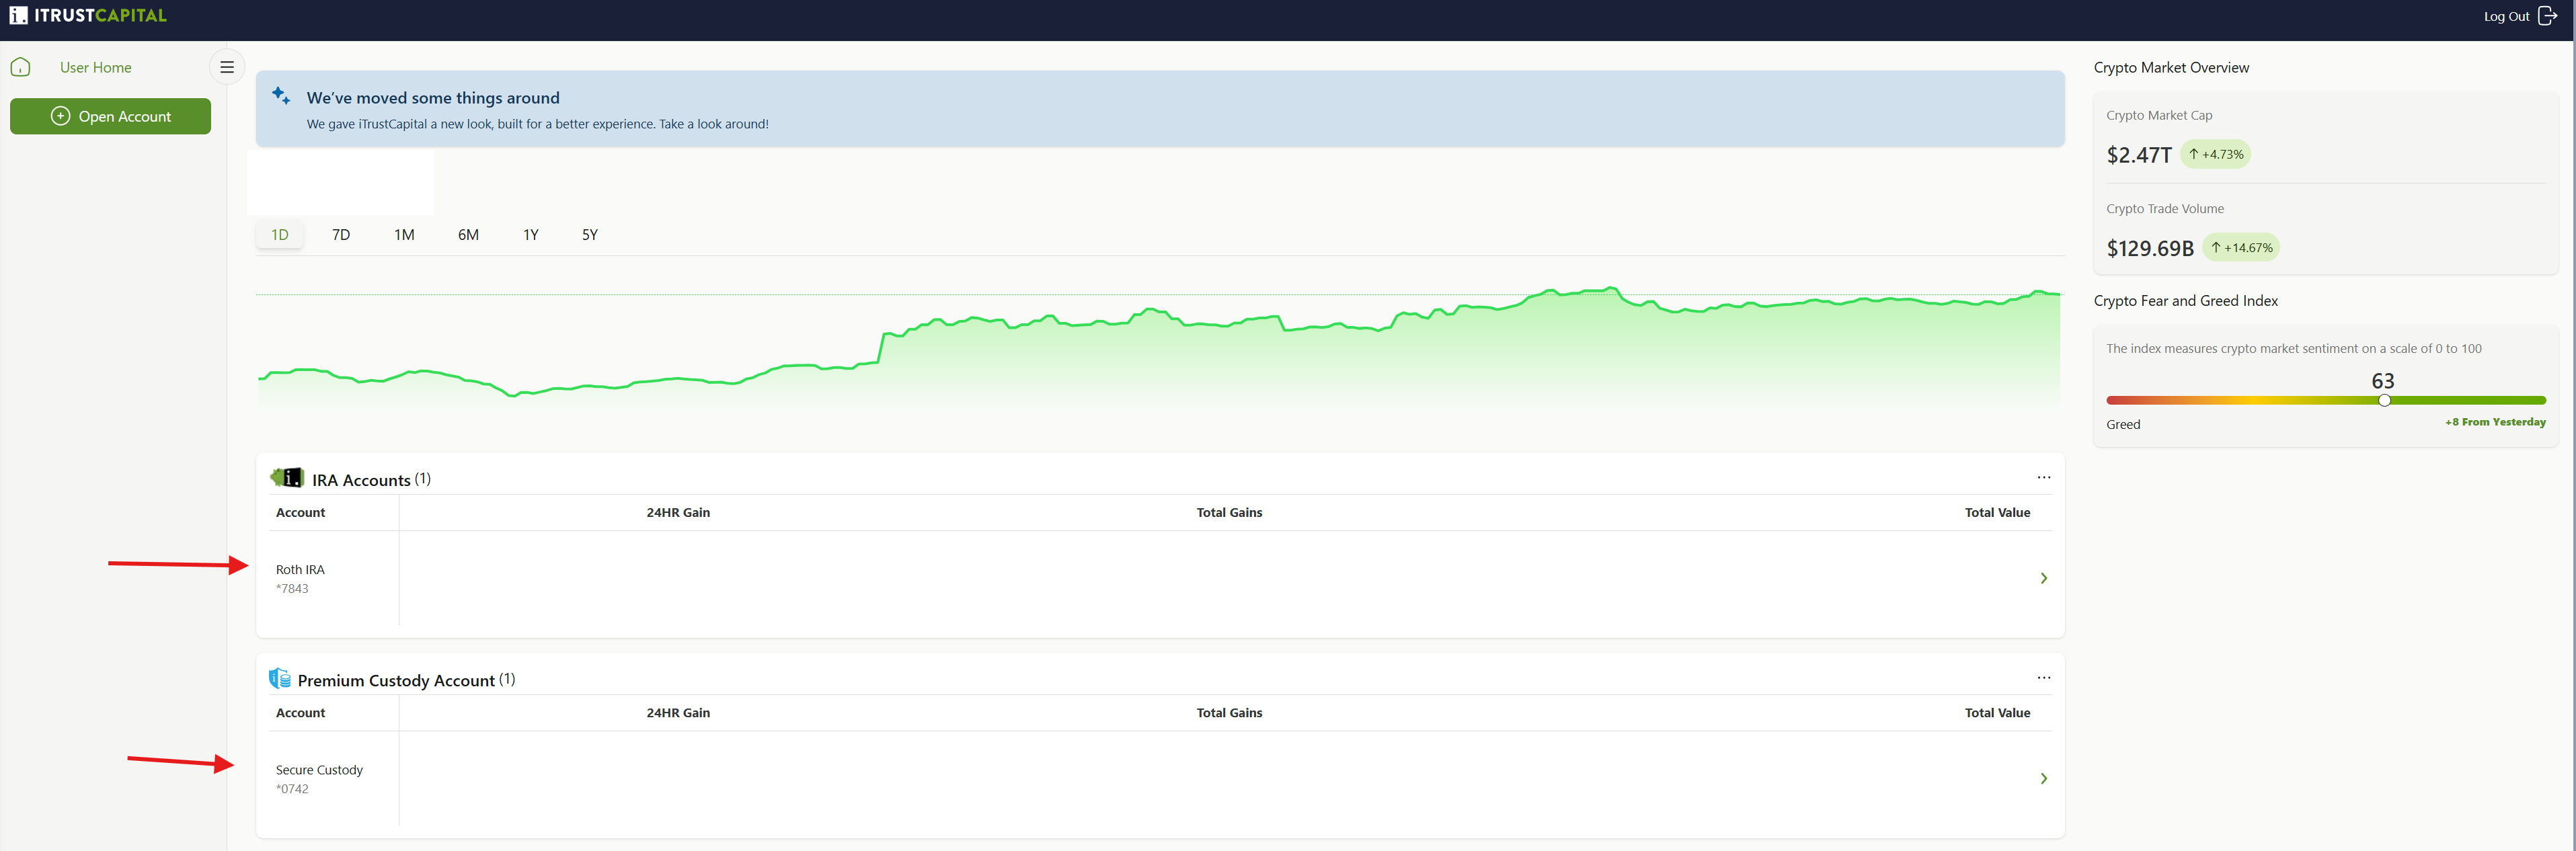The width and height of the screenshot is (2576, 851).
Task: Click the Crypto Fear and Greed Index heading
Action: tap(2185, 301)
